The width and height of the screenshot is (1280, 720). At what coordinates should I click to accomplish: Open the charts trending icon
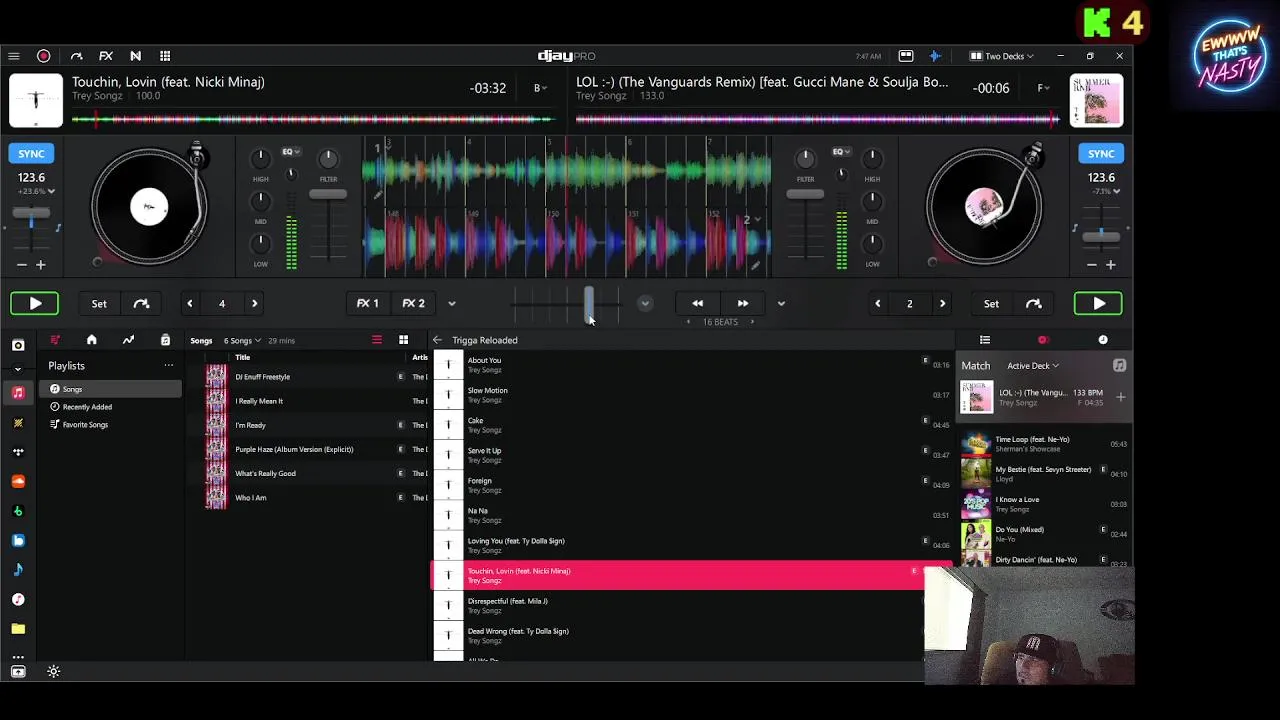click(x=128, y=340)
